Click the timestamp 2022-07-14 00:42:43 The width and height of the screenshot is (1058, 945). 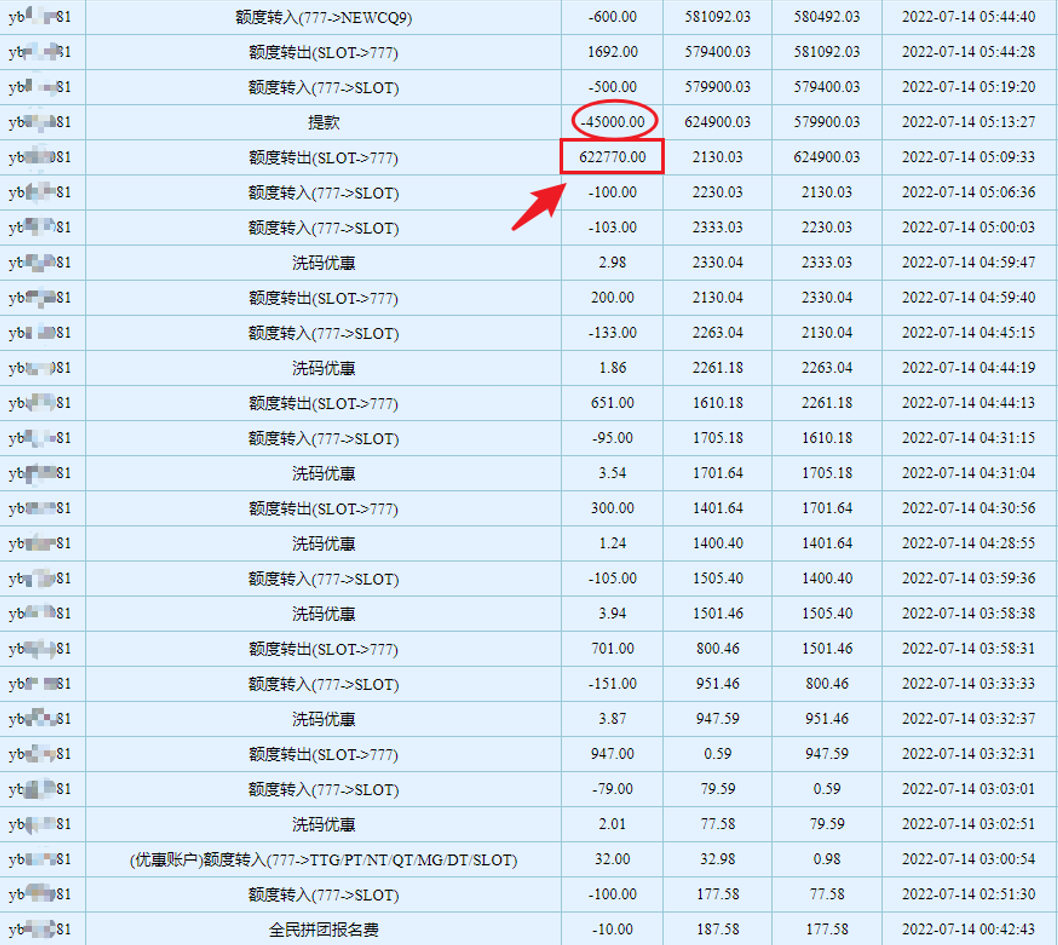[x=968, y=930]
